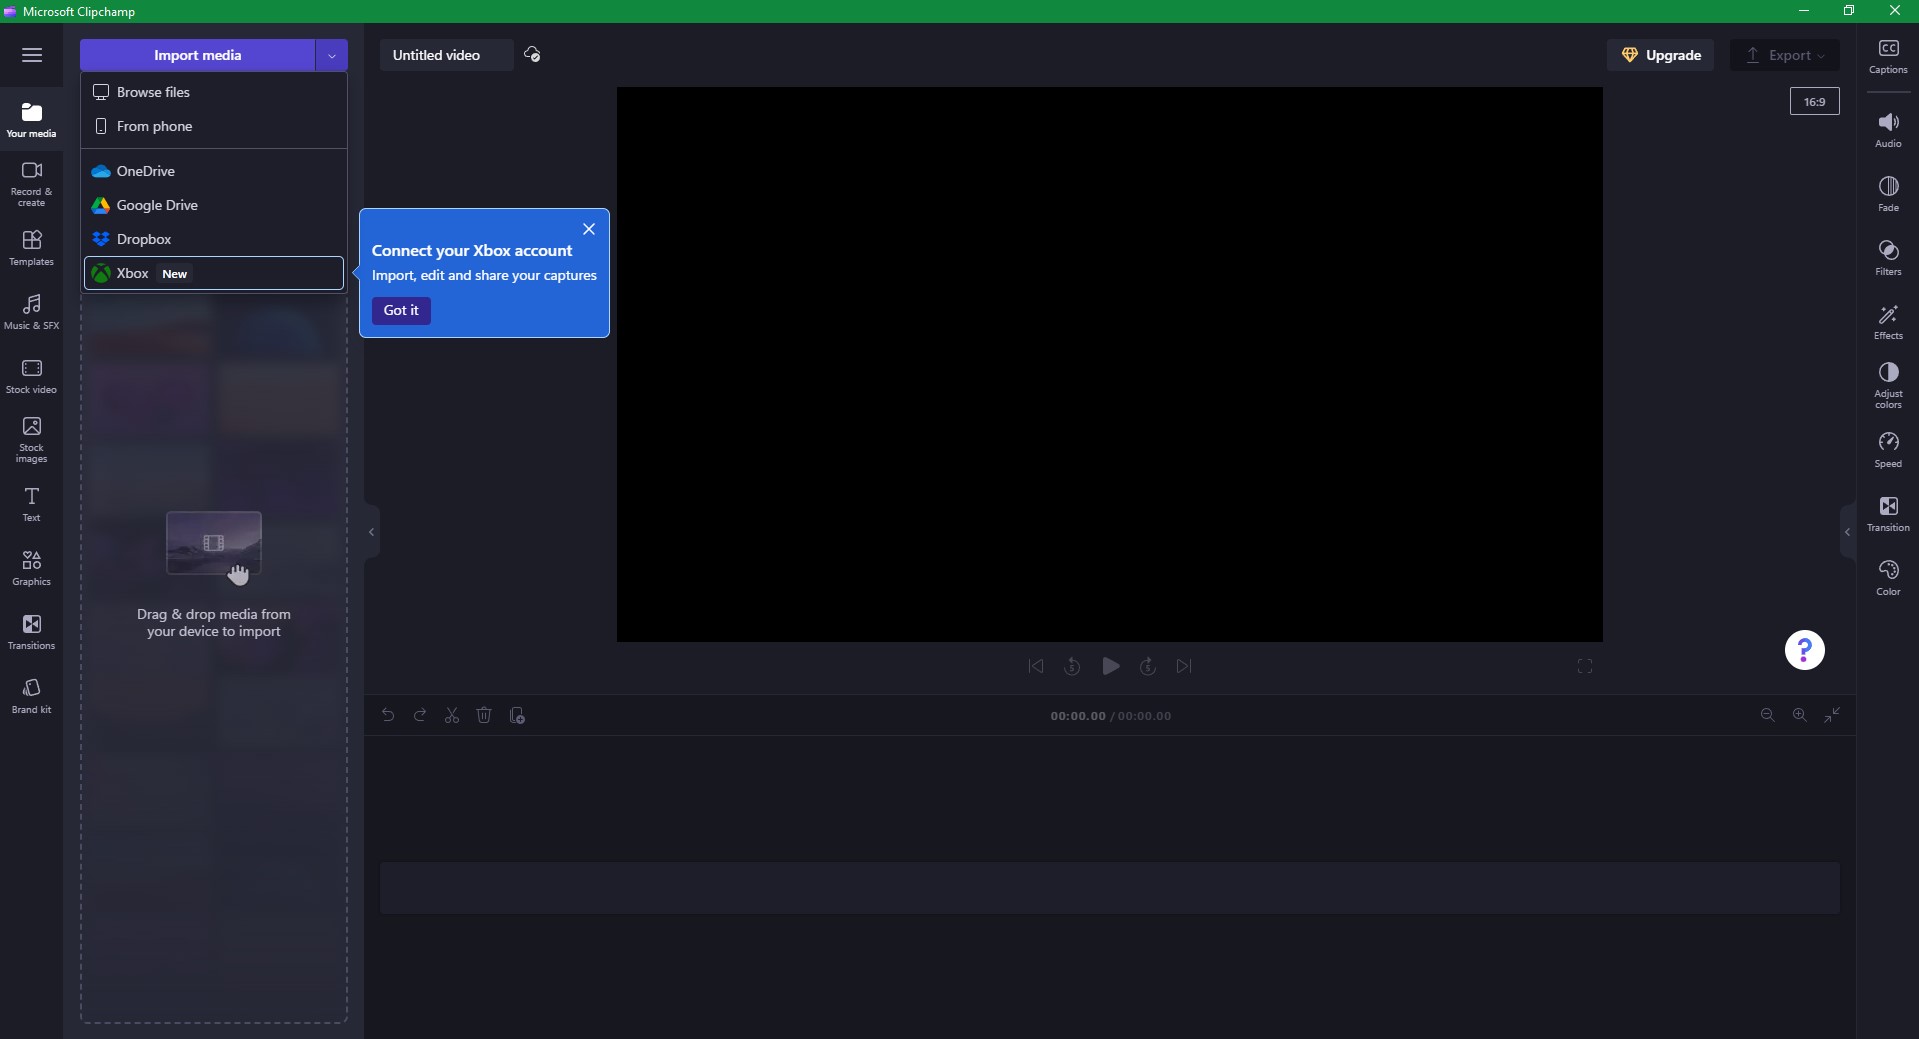Viewport: 1919px width, 1039px height.
Task: Collapse the right-side tools panel chevron
Action: 1847,532
